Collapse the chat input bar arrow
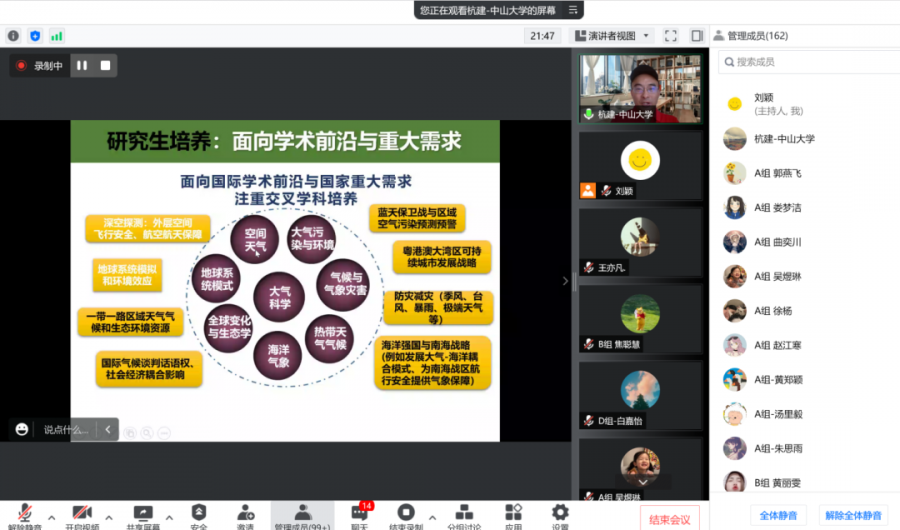 (x=108, y=429)
